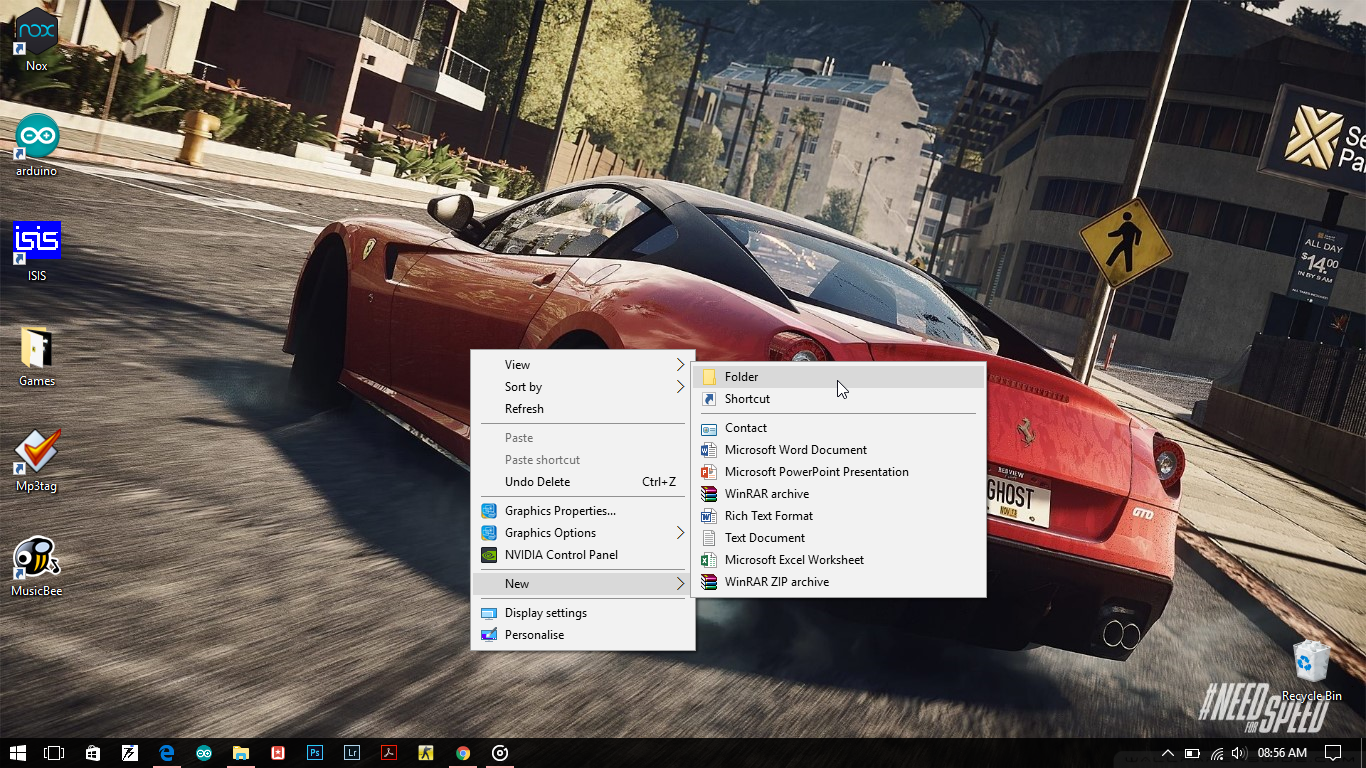1366x768 pixels.
Task: Create a new Microsoft PowerPoint Presentation
Action: [x=838, y=472]
